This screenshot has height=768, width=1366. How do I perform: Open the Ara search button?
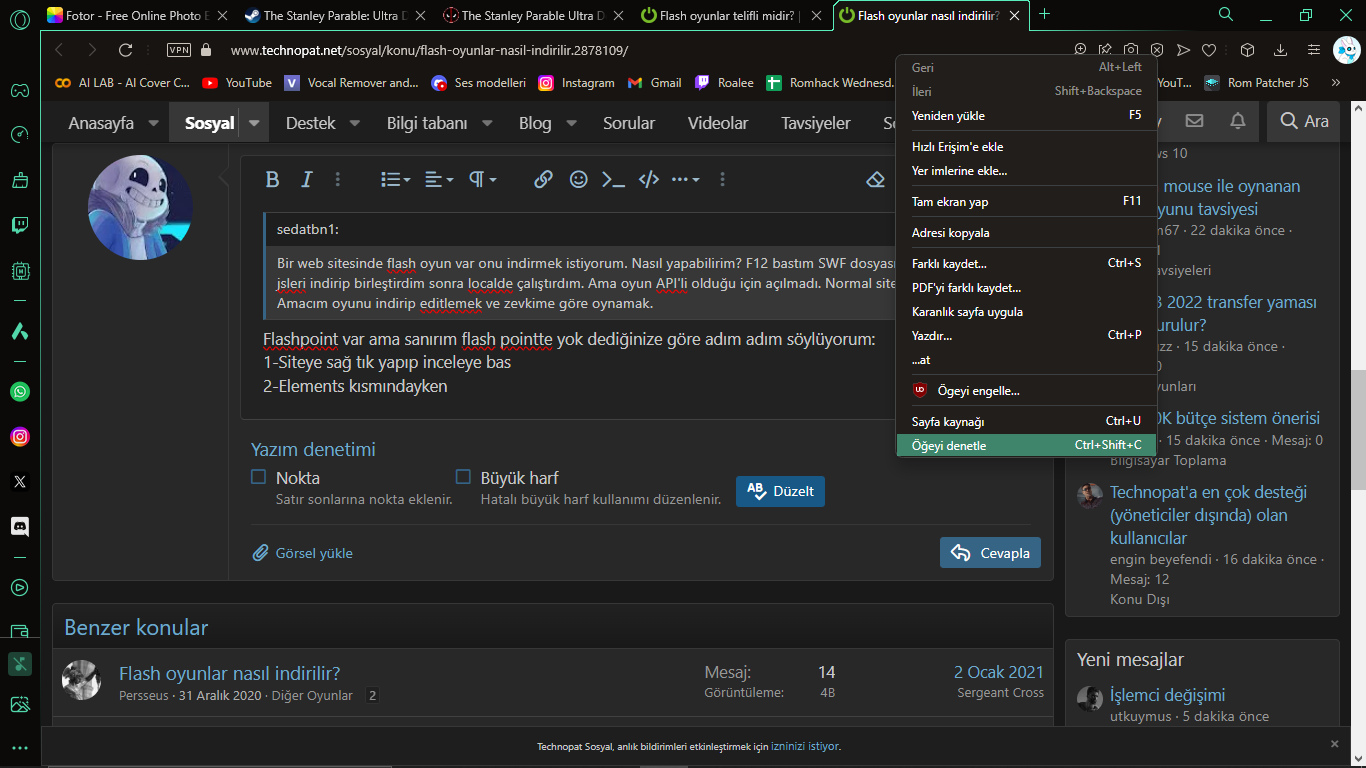click(1305, 121)
